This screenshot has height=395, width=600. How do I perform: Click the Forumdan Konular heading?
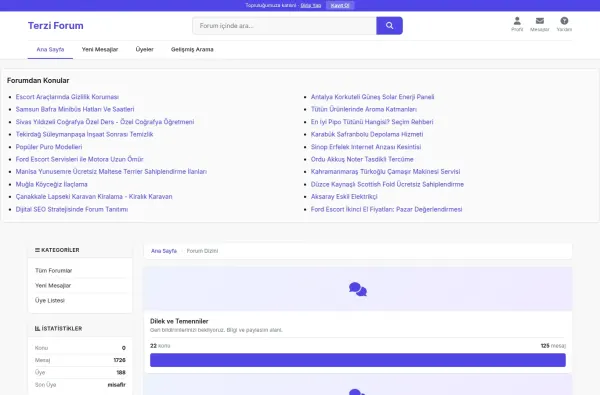tap(38, 80)
